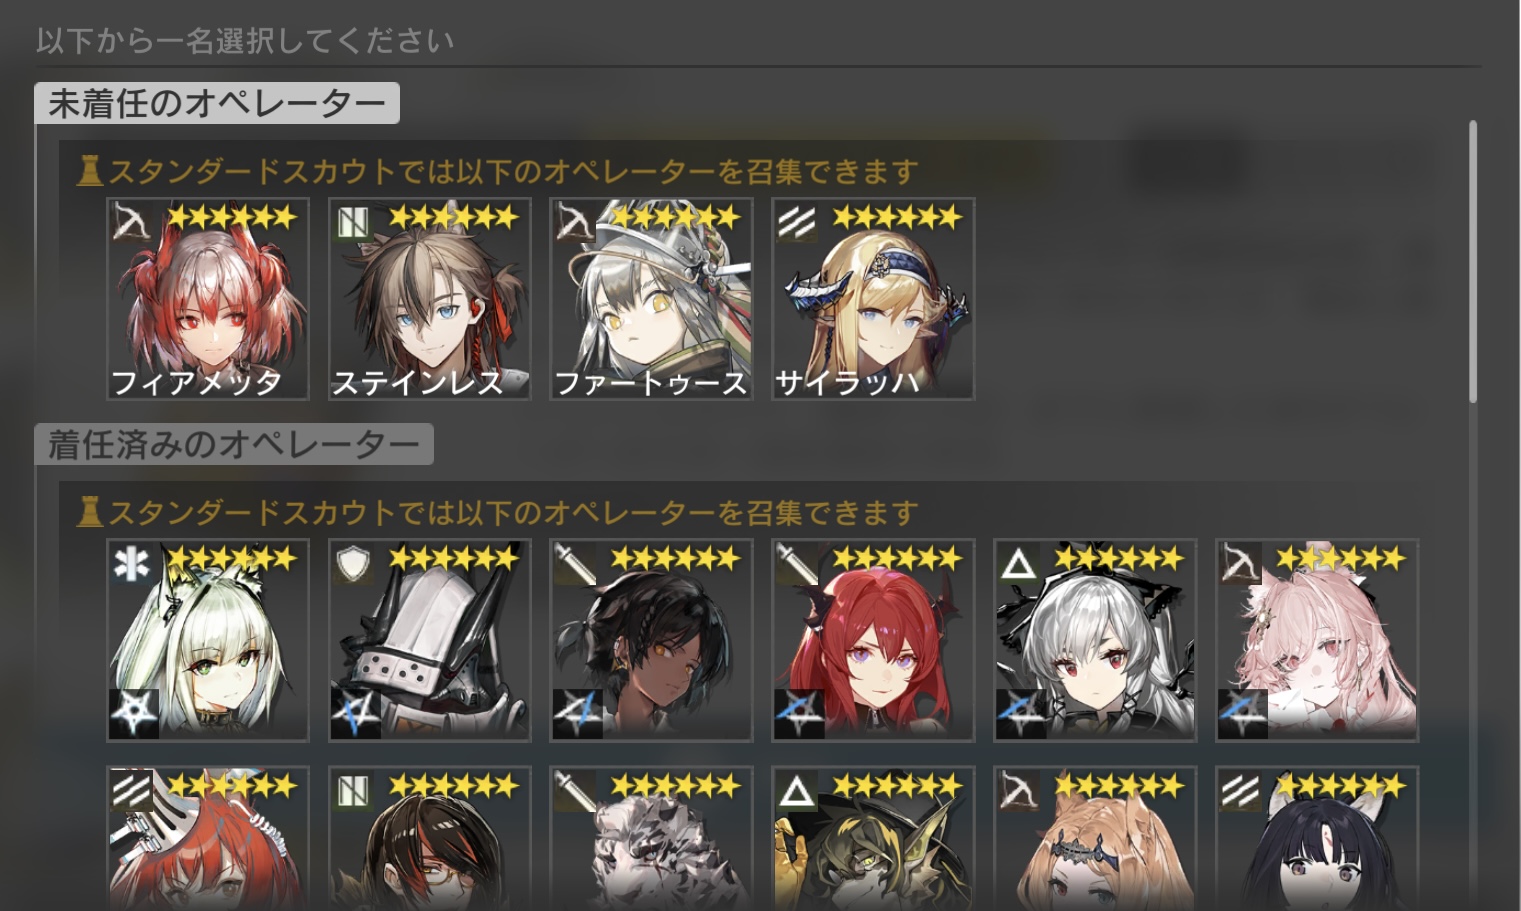1521x911 pixels.
Task: Click vanguard flag class icon on サイラッハ
Action: [796, 221]
